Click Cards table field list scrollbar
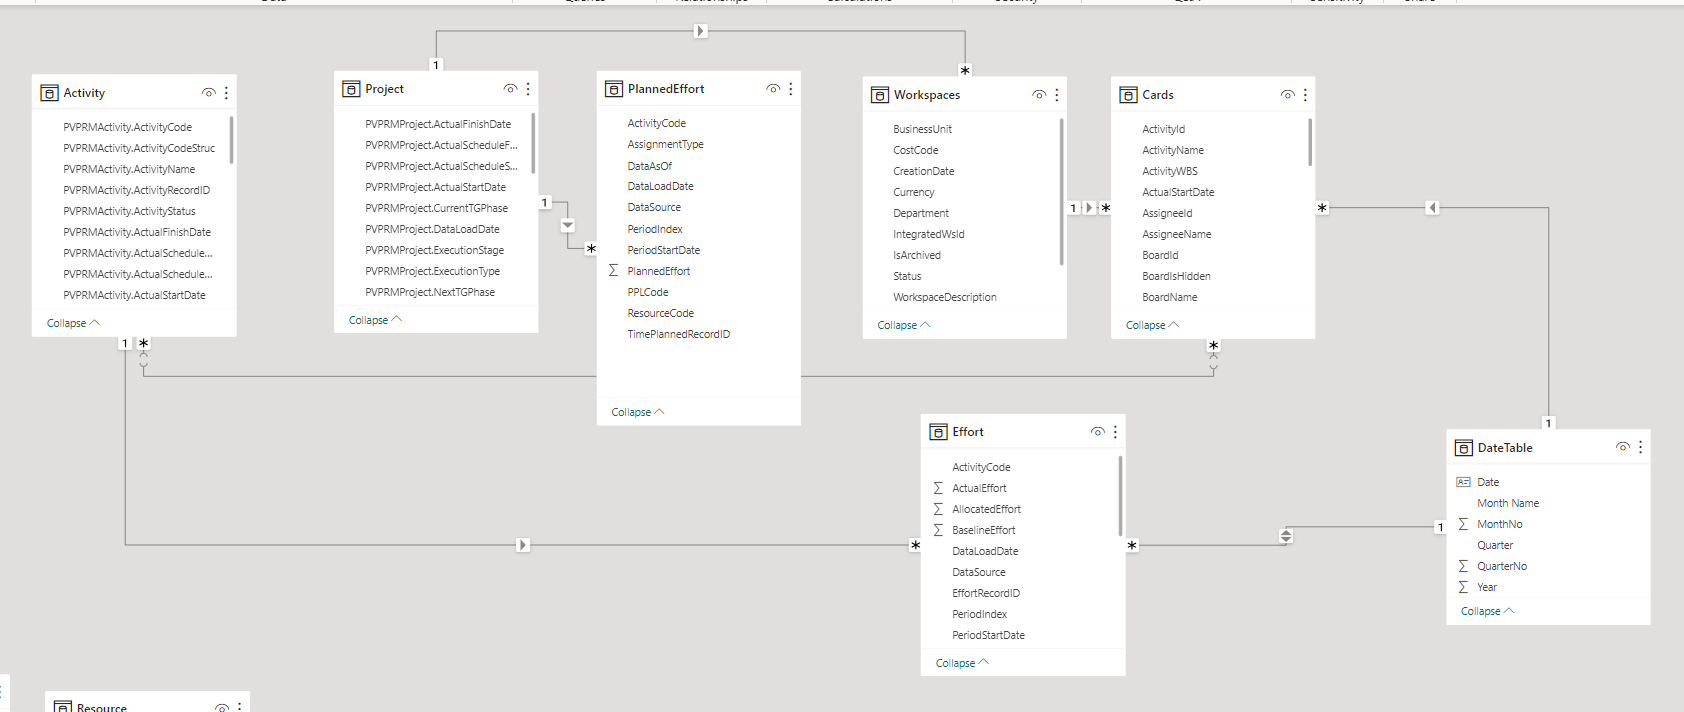The image size is (1684, 712). [1309, 142]
